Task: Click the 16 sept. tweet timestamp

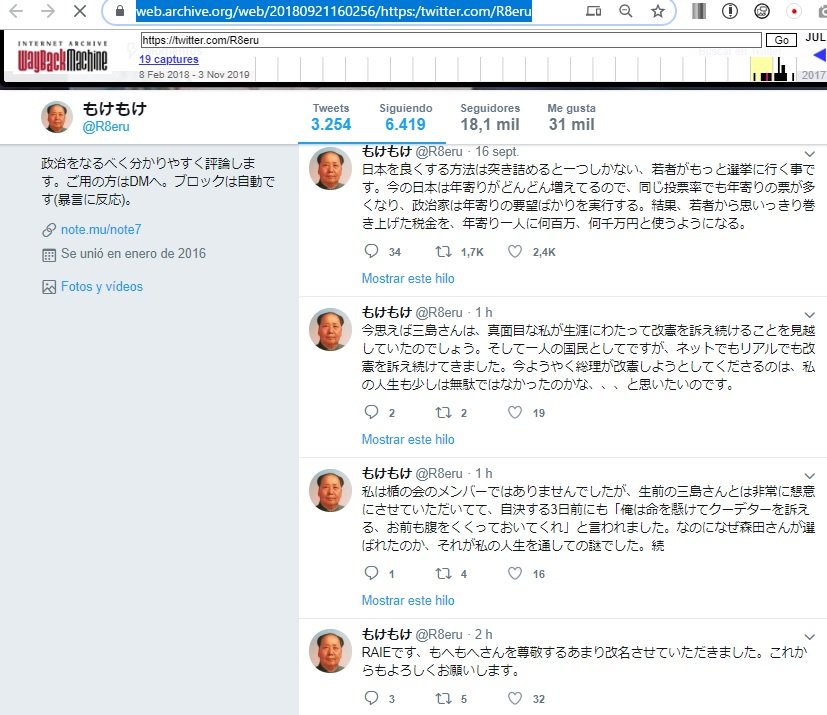Action: pyautogui.click(x=497, y=152)
